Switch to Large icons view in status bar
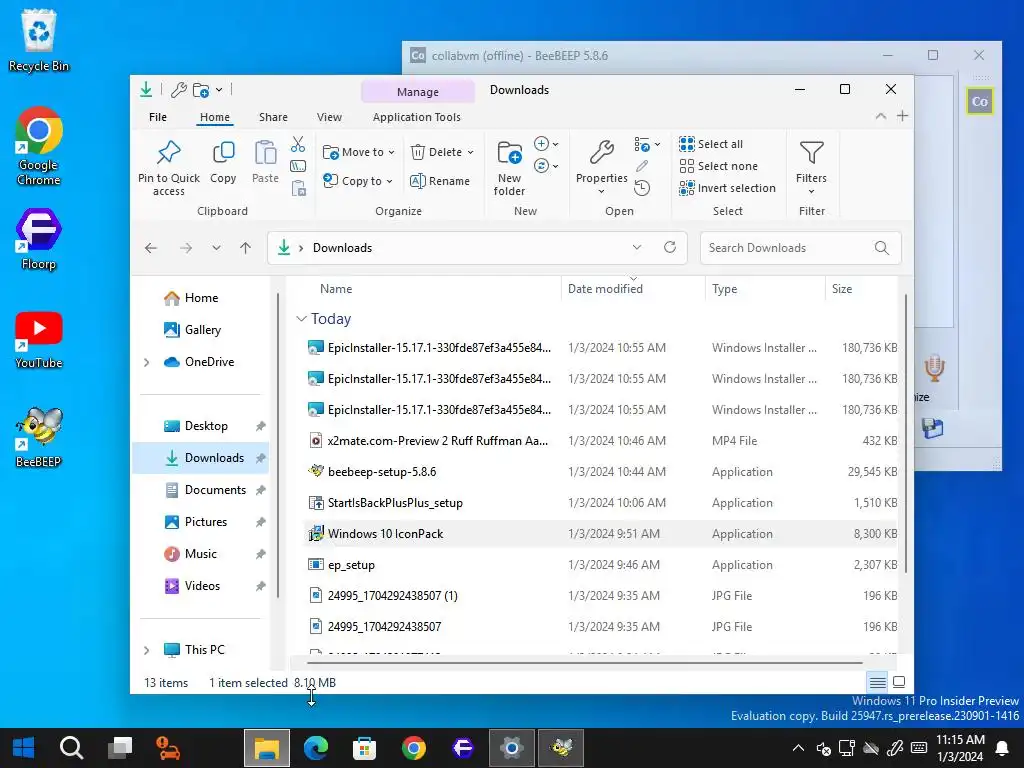Viewport: 1024px width, 768px height. (899, 682)
